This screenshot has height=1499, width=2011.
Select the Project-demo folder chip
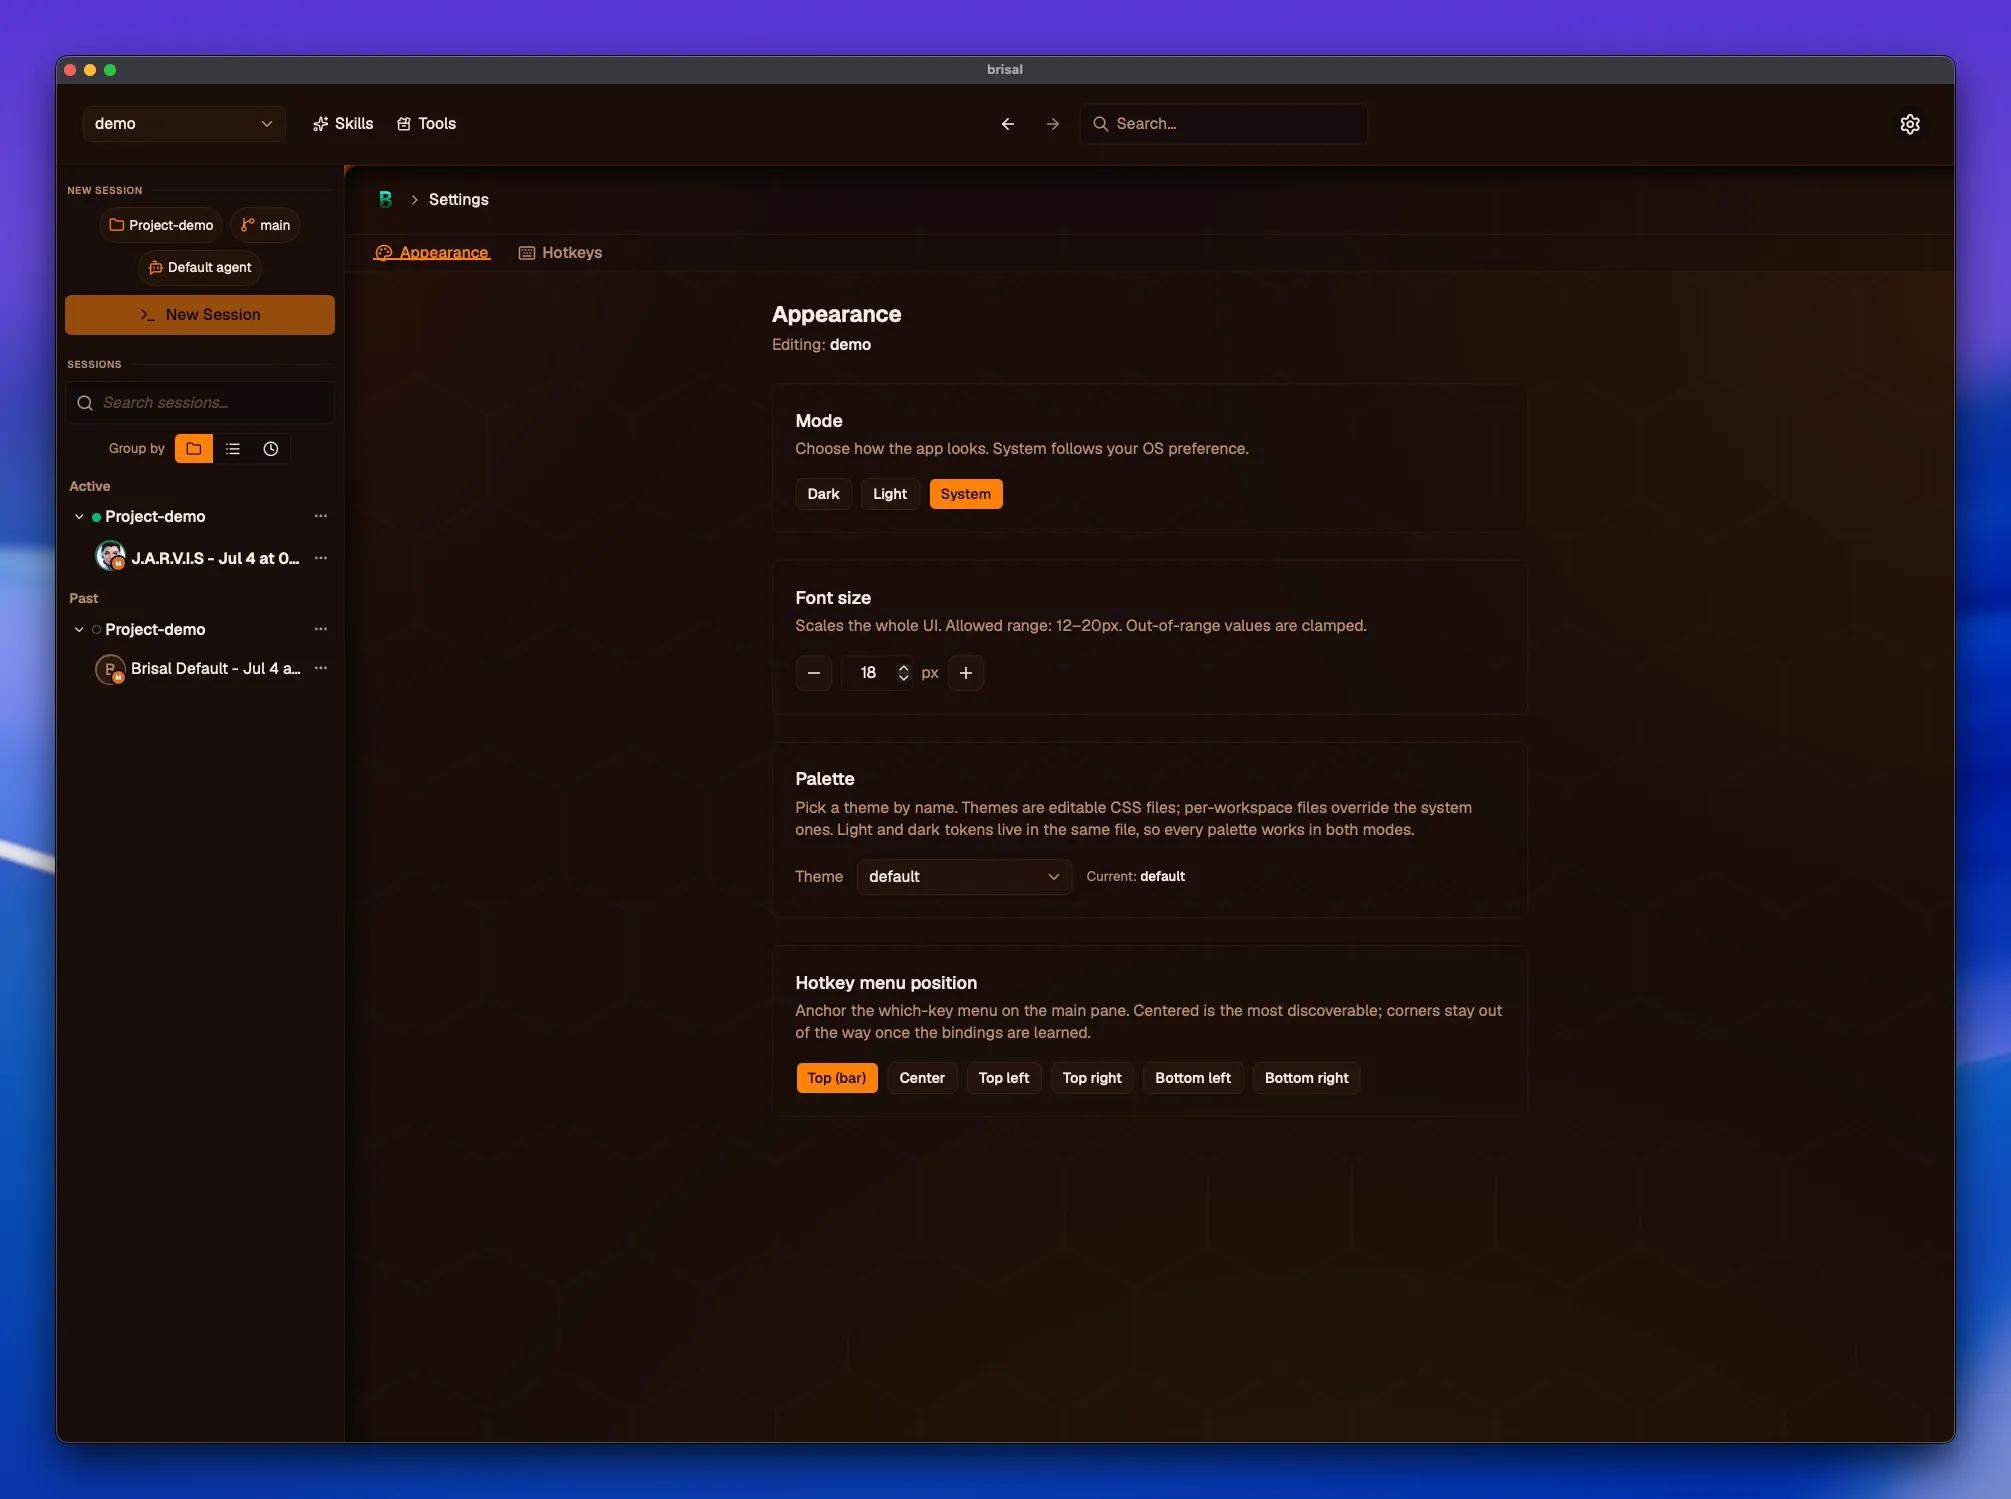pyautogui.click(x=161, y=225)
